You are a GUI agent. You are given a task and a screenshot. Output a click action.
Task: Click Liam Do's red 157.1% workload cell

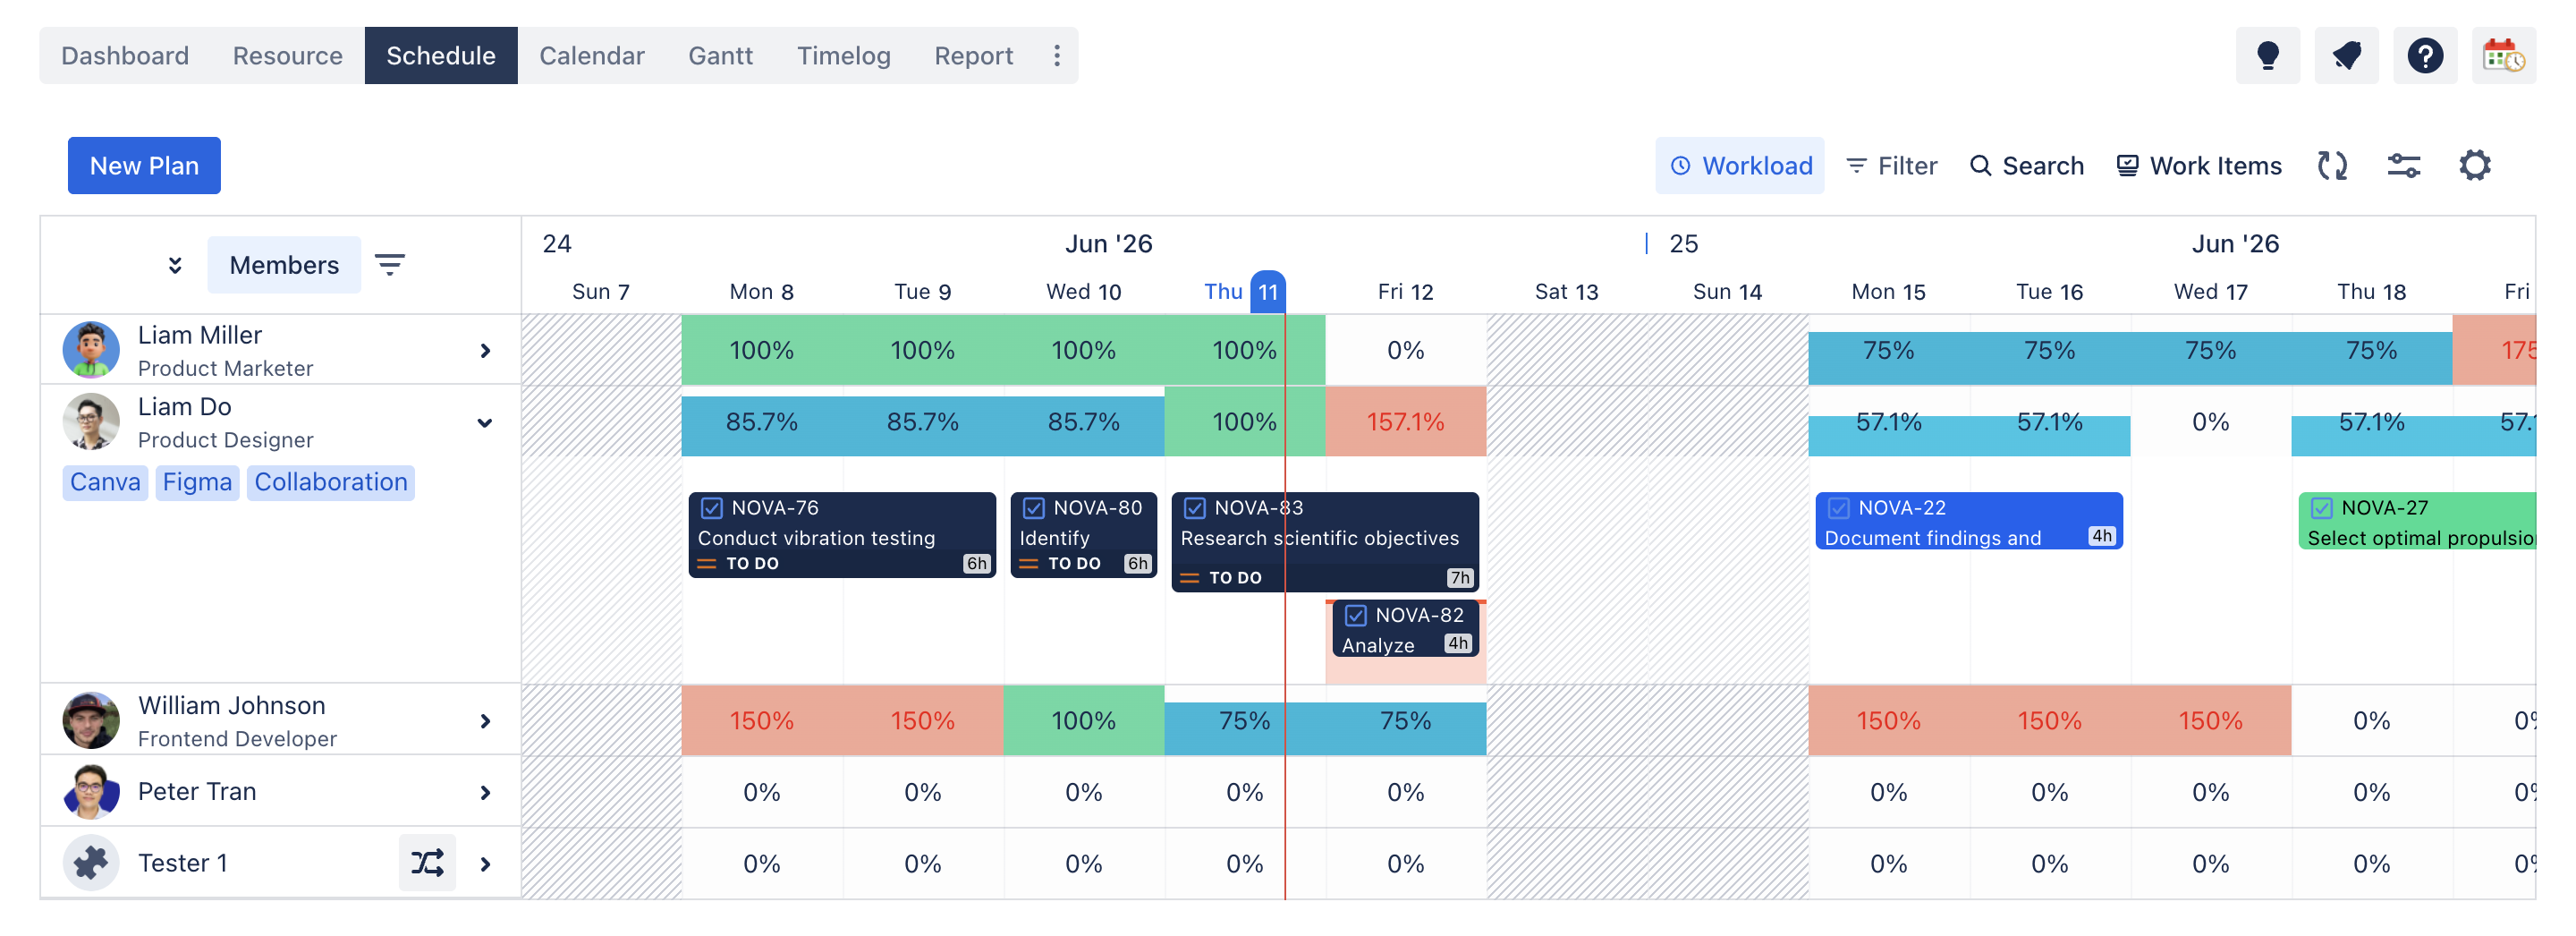pyautogui.click(x=1405, y=422)
